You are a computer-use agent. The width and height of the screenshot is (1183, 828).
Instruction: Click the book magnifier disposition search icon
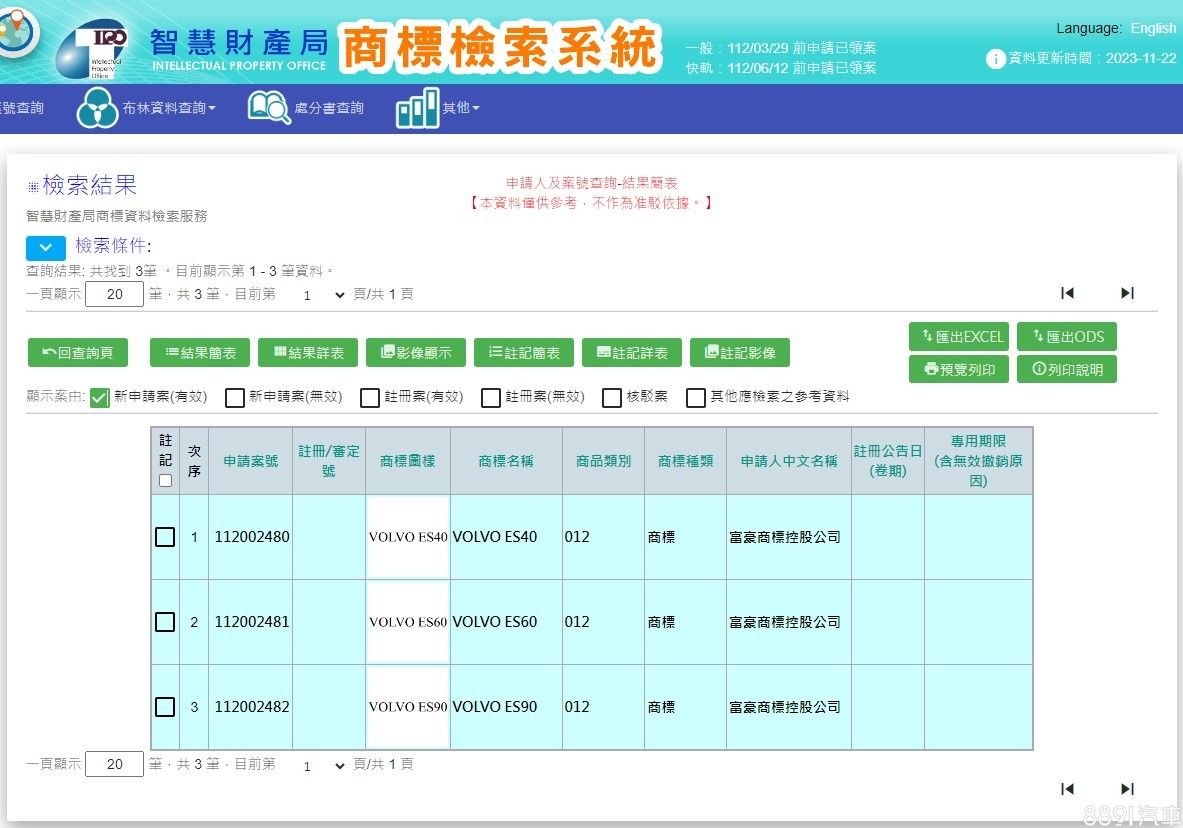[269, 107]
